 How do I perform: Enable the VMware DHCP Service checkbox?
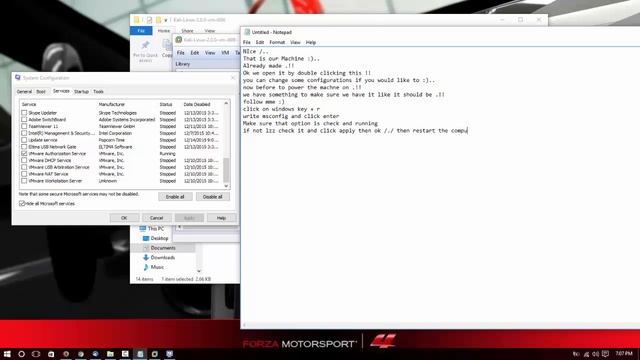24,160
